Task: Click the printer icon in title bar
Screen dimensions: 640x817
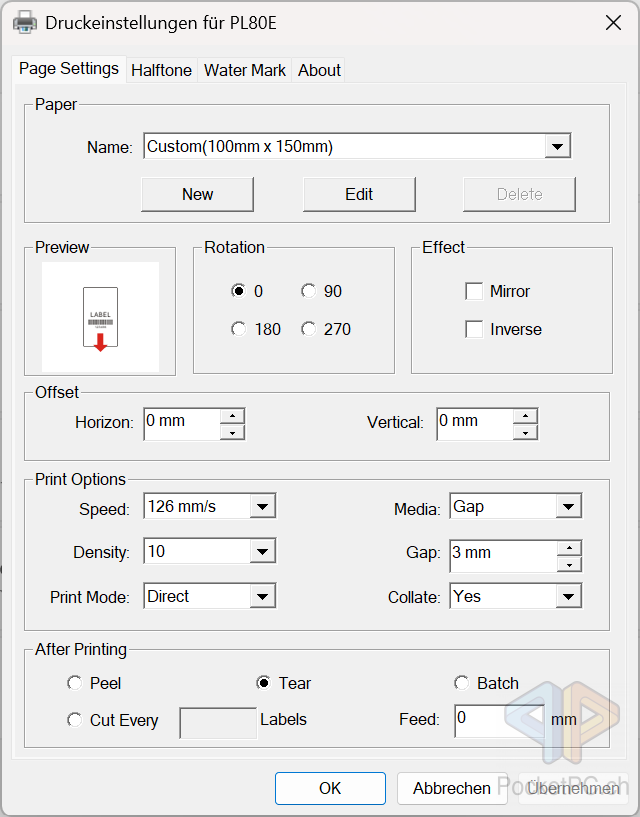Action: [25, 22]
